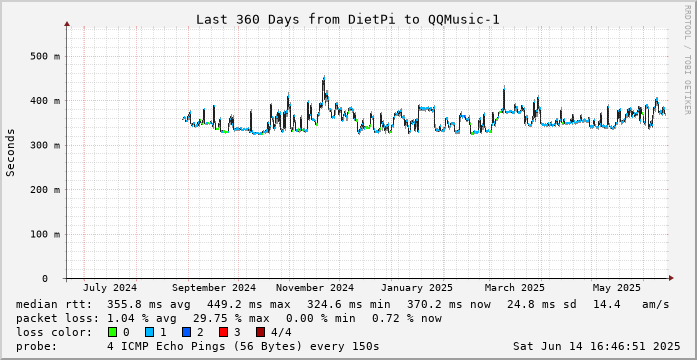Click the 'Seconds' vertical axis label
The image size is (697, 360).
[10, 152]
